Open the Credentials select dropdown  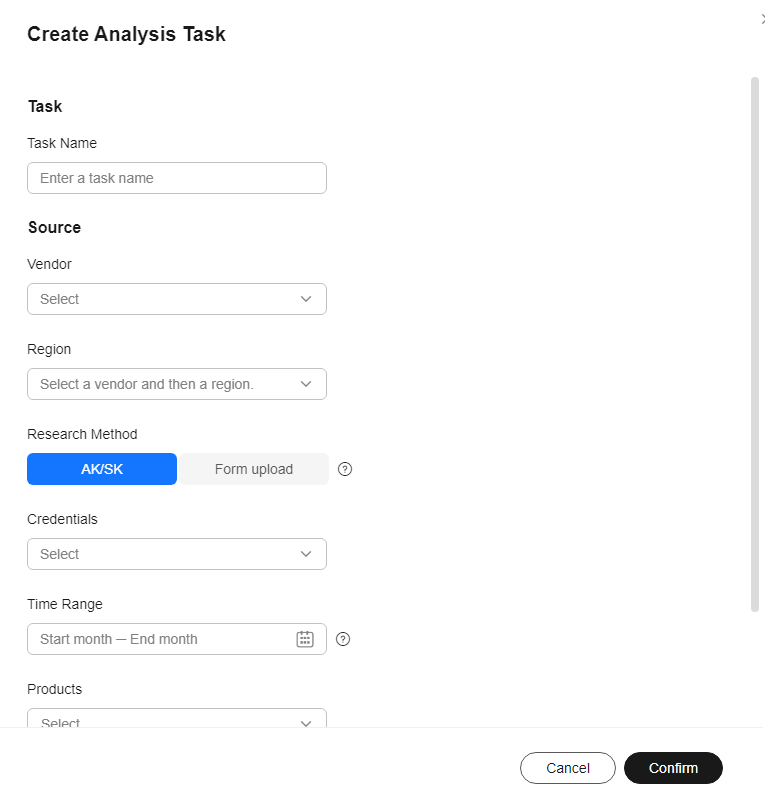(177, 554)
